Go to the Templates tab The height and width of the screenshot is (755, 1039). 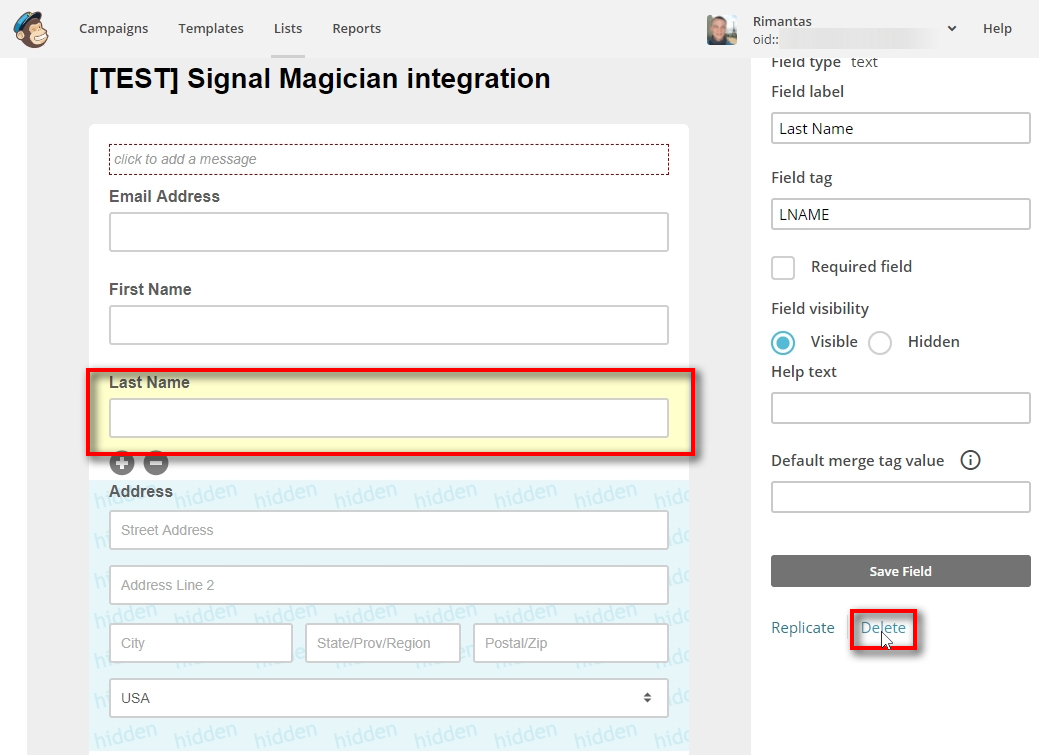tap(211, 29)
